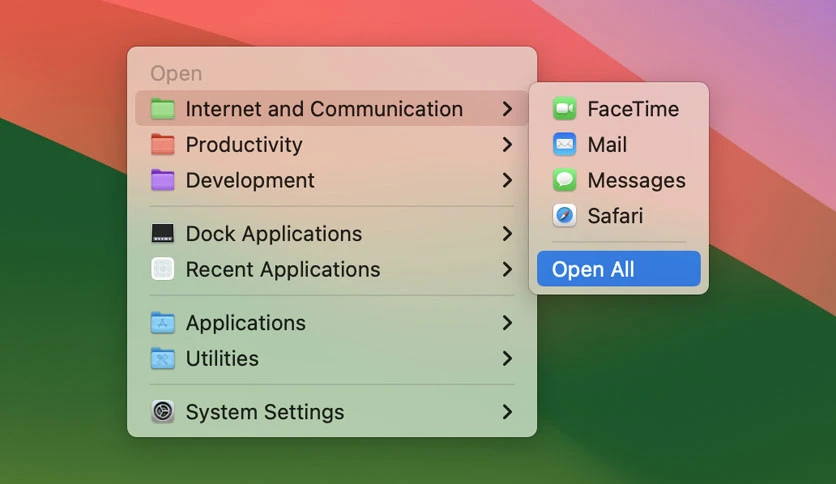This screenshot has height=484, width=836.
Task: Click the red Productivity folder icon
Action: [x=163, y=144]
